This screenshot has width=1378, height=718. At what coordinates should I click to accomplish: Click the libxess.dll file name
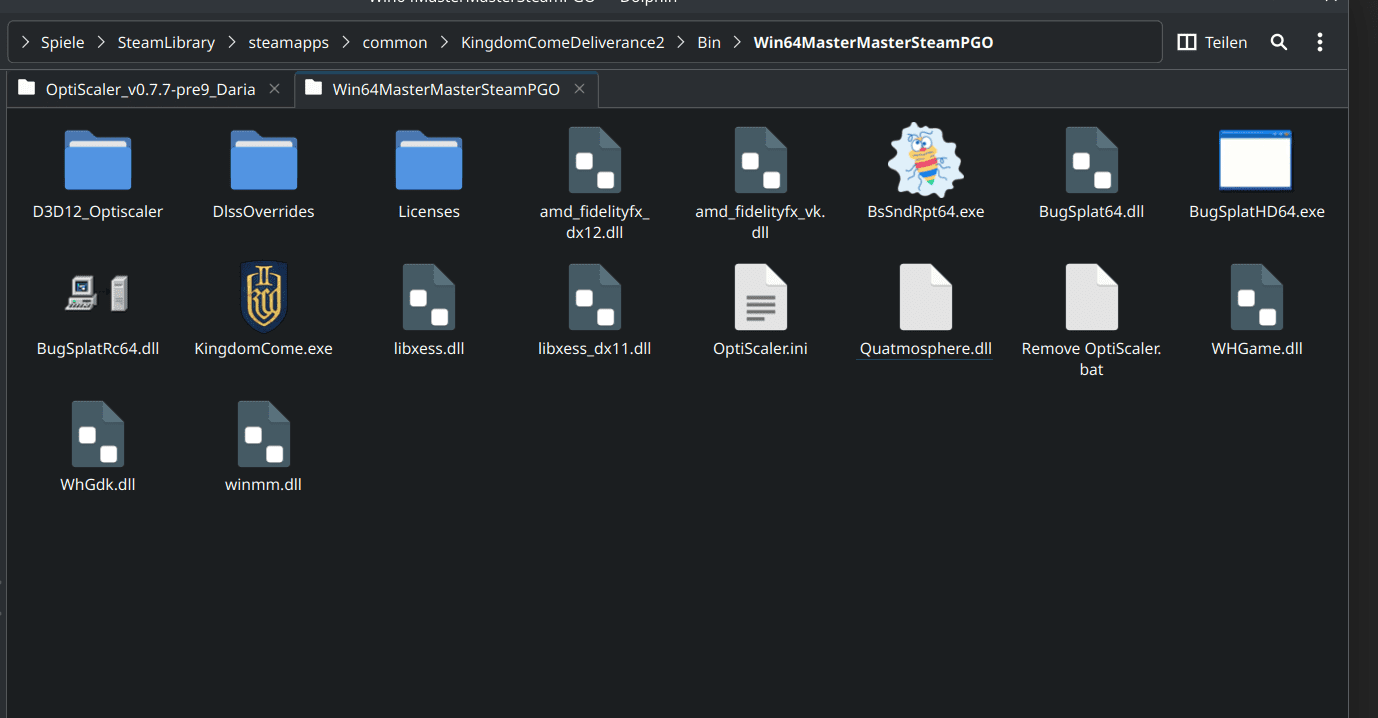coord(429,349)
